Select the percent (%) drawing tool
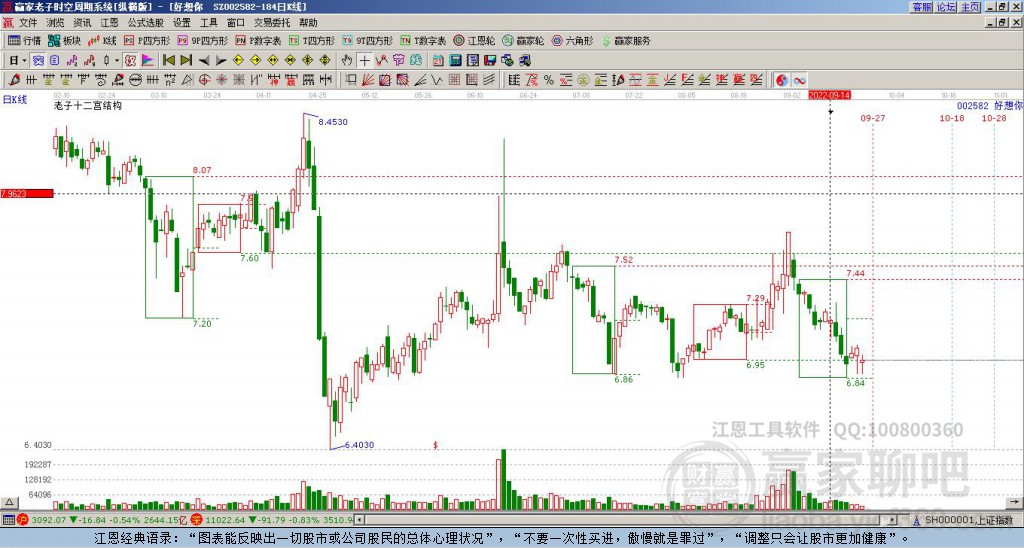 (x=549, y=80)
